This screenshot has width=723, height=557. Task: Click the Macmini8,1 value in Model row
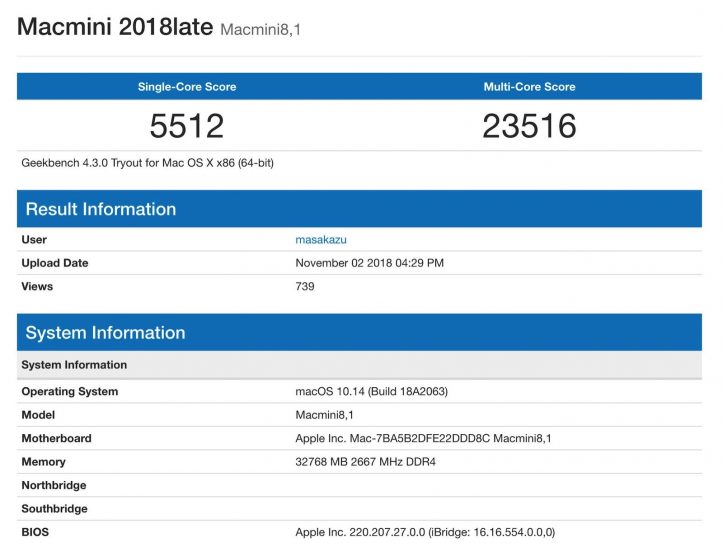click(x=325, y=415)
